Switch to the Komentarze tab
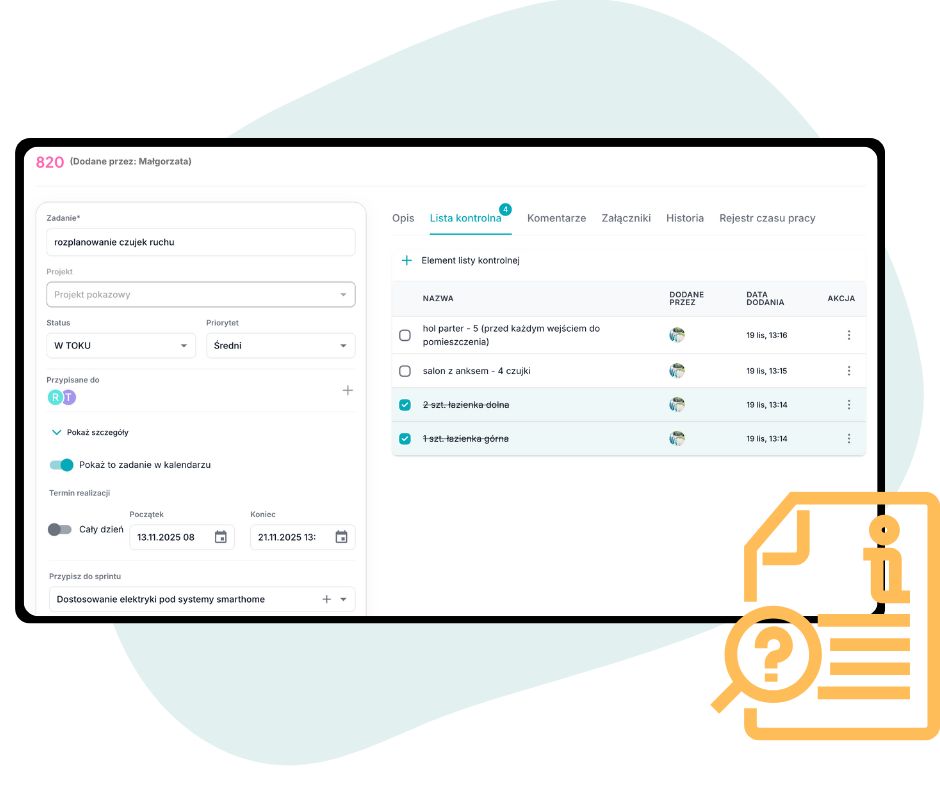The height and width of the screenshot is (788, 940). [x=556, y=218]
